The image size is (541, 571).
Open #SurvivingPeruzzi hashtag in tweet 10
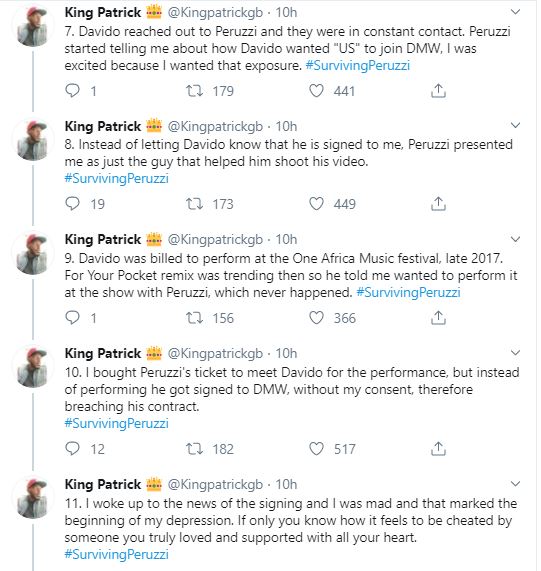(117, 423)
